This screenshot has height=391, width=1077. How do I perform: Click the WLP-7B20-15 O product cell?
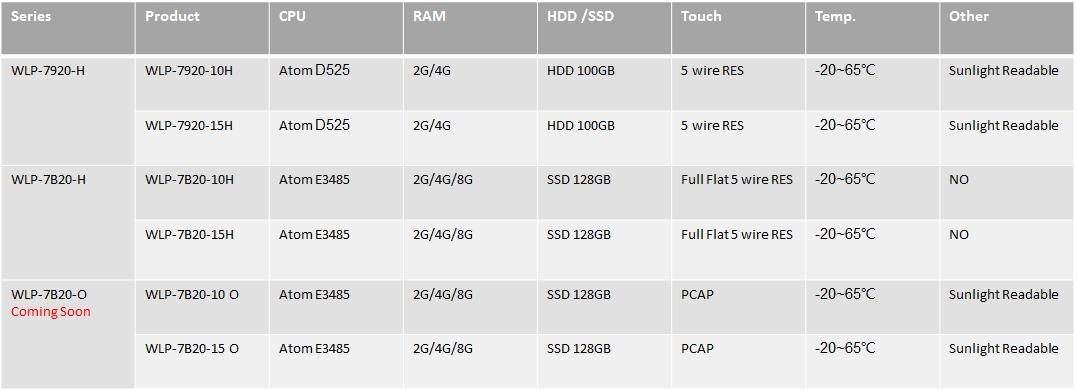[202, 361]
